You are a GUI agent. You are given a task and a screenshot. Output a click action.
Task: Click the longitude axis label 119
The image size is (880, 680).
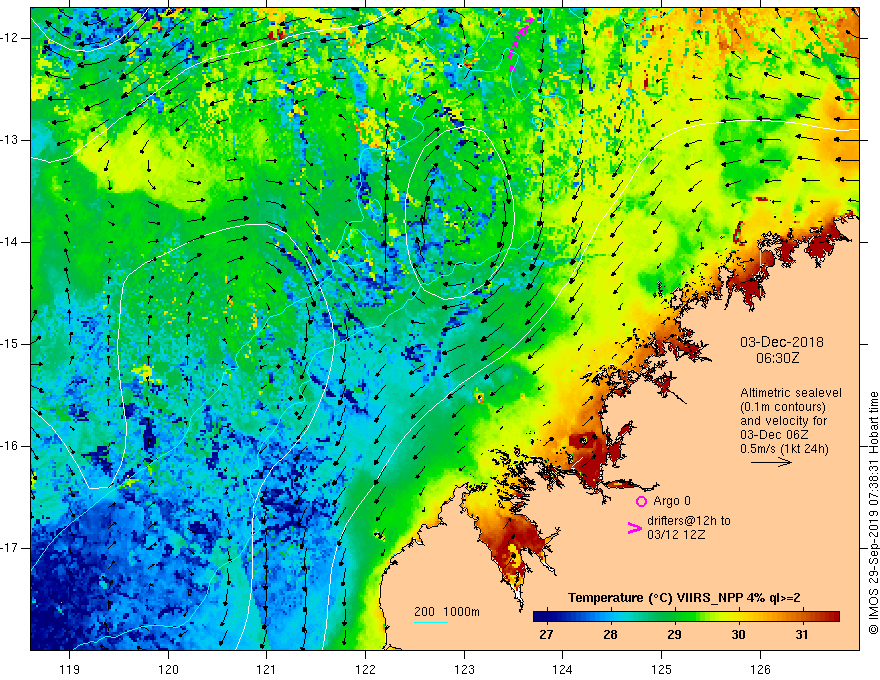point(70,669)
